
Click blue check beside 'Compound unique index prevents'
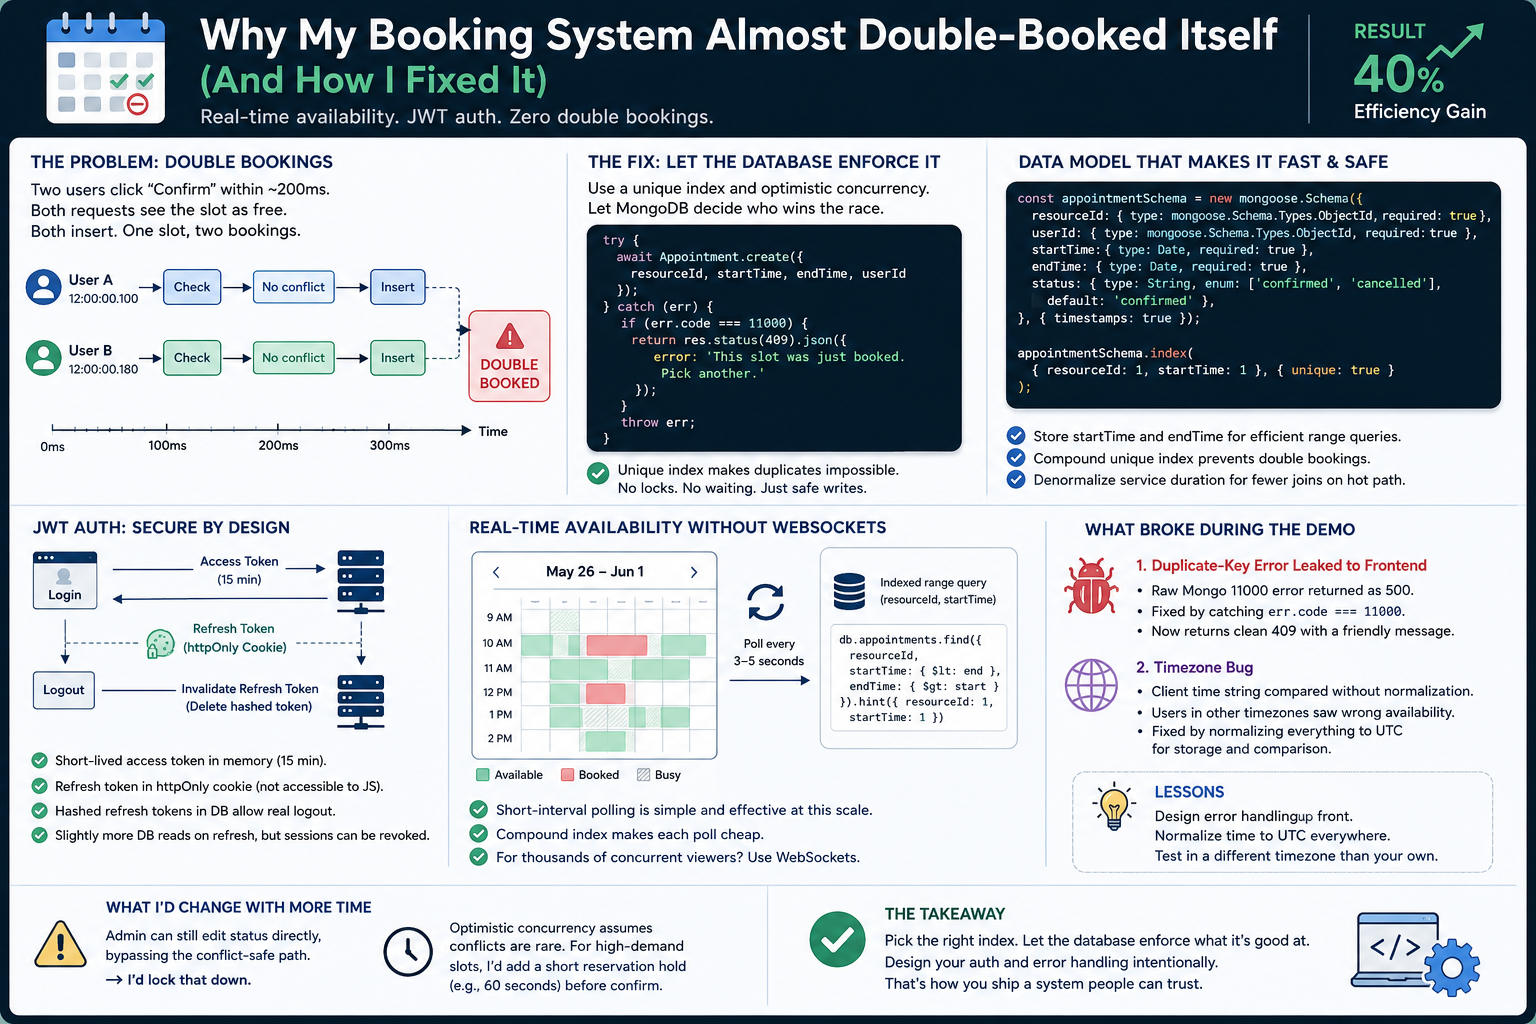(1016, 458)
